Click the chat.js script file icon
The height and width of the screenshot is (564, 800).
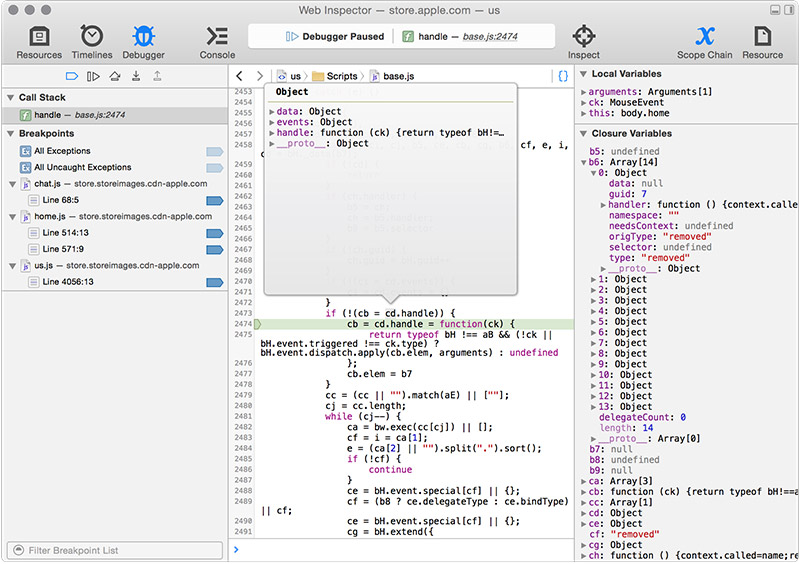(x=26, y=184)
